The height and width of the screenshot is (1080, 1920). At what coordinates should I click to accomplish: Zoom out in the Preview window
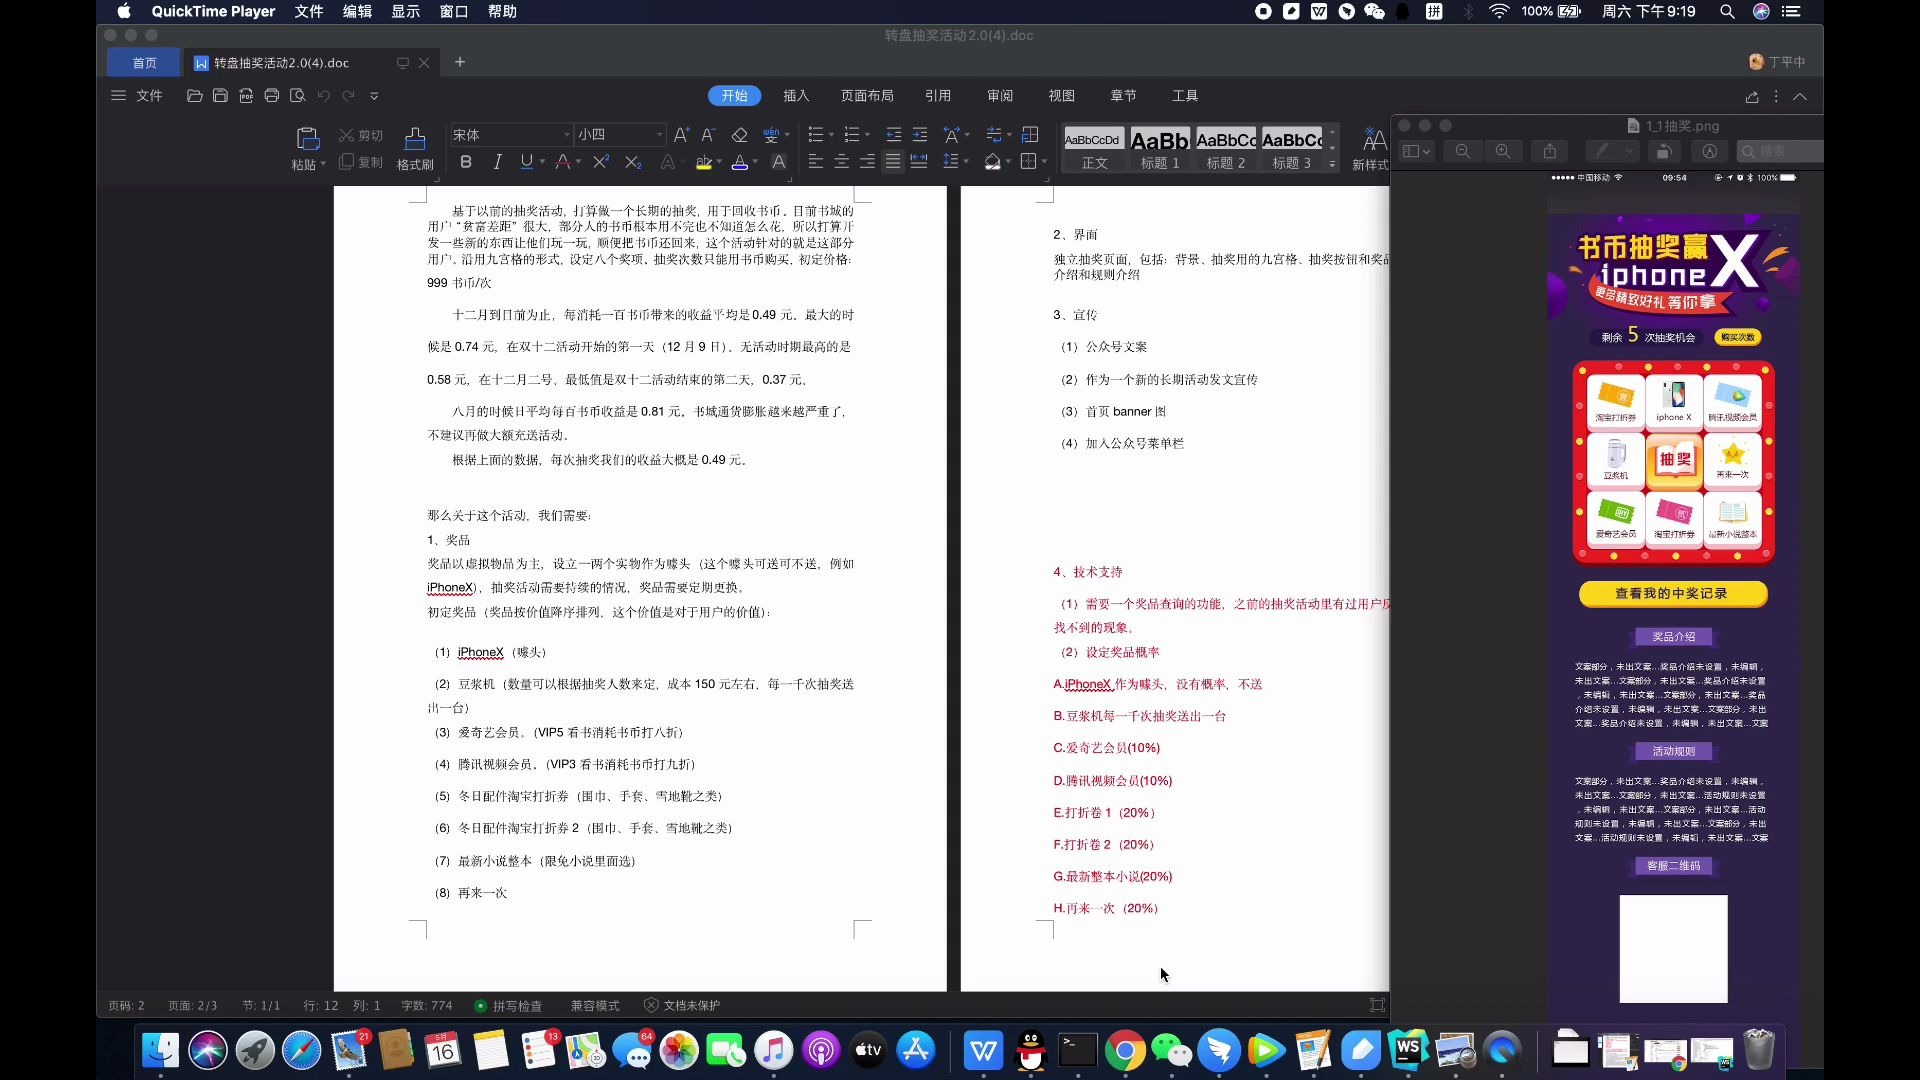tap(1463, 151)
